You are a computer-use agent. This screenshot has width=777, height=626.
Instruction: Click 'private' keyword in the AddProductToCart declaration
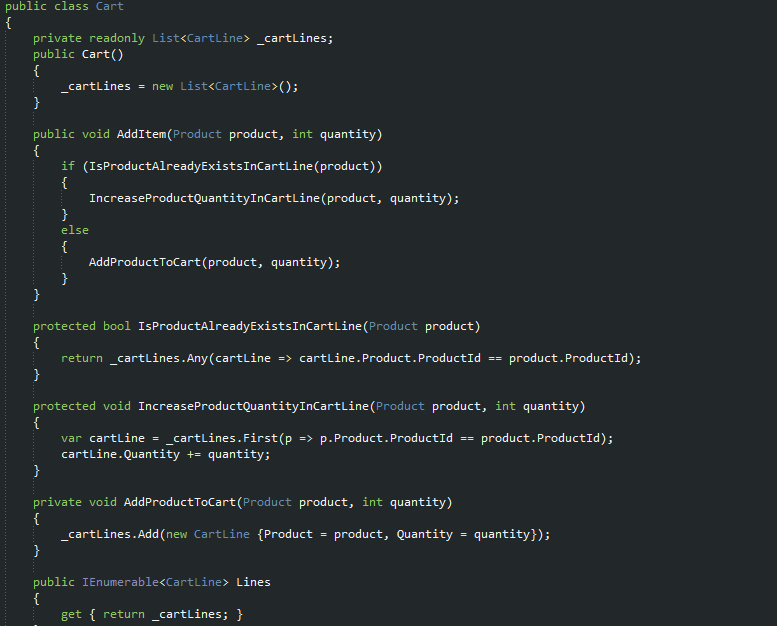pyautogui.click(x=57, y=502)
